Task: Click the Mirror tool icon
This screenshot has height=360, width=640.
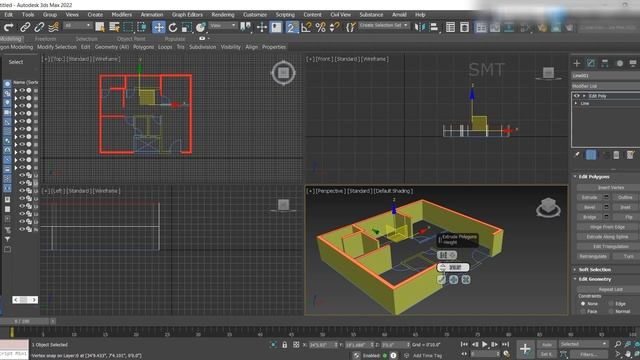Action: pyautogui.click(x=420, y=27)
